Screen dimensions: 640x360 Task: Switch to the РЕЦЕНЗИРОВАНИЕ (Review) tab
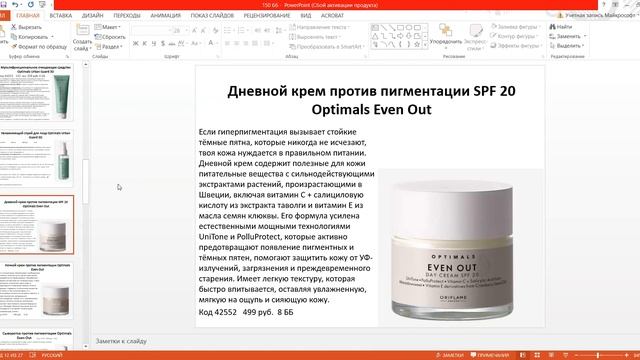267,16
